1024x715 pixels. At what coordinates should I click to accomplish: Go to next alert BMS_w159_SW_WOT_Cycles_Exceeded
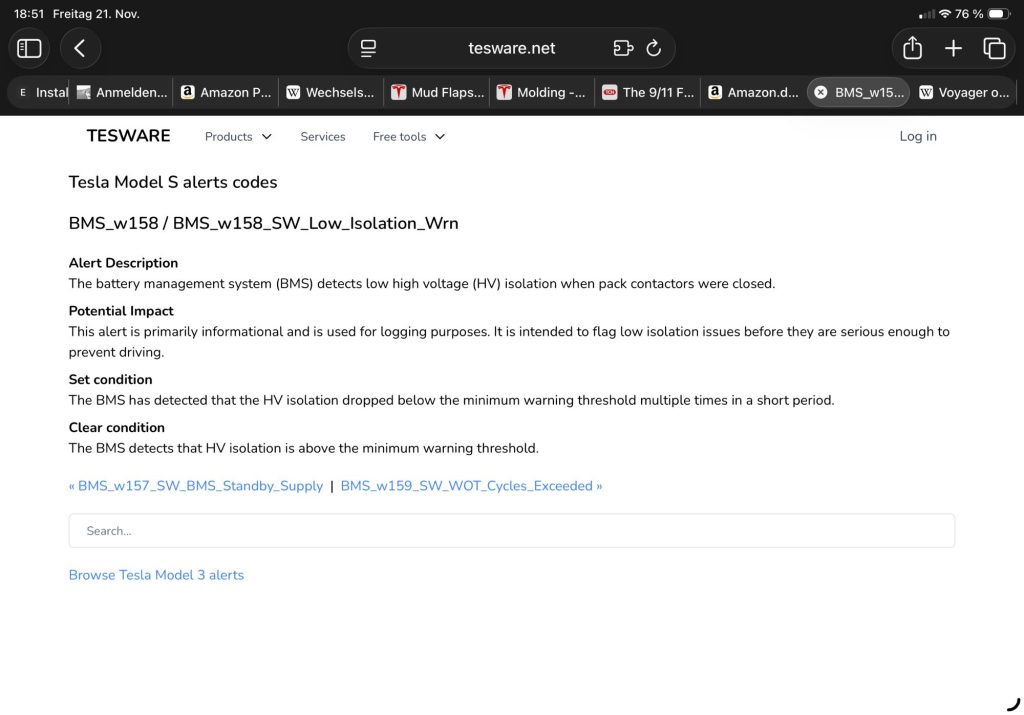471,486
